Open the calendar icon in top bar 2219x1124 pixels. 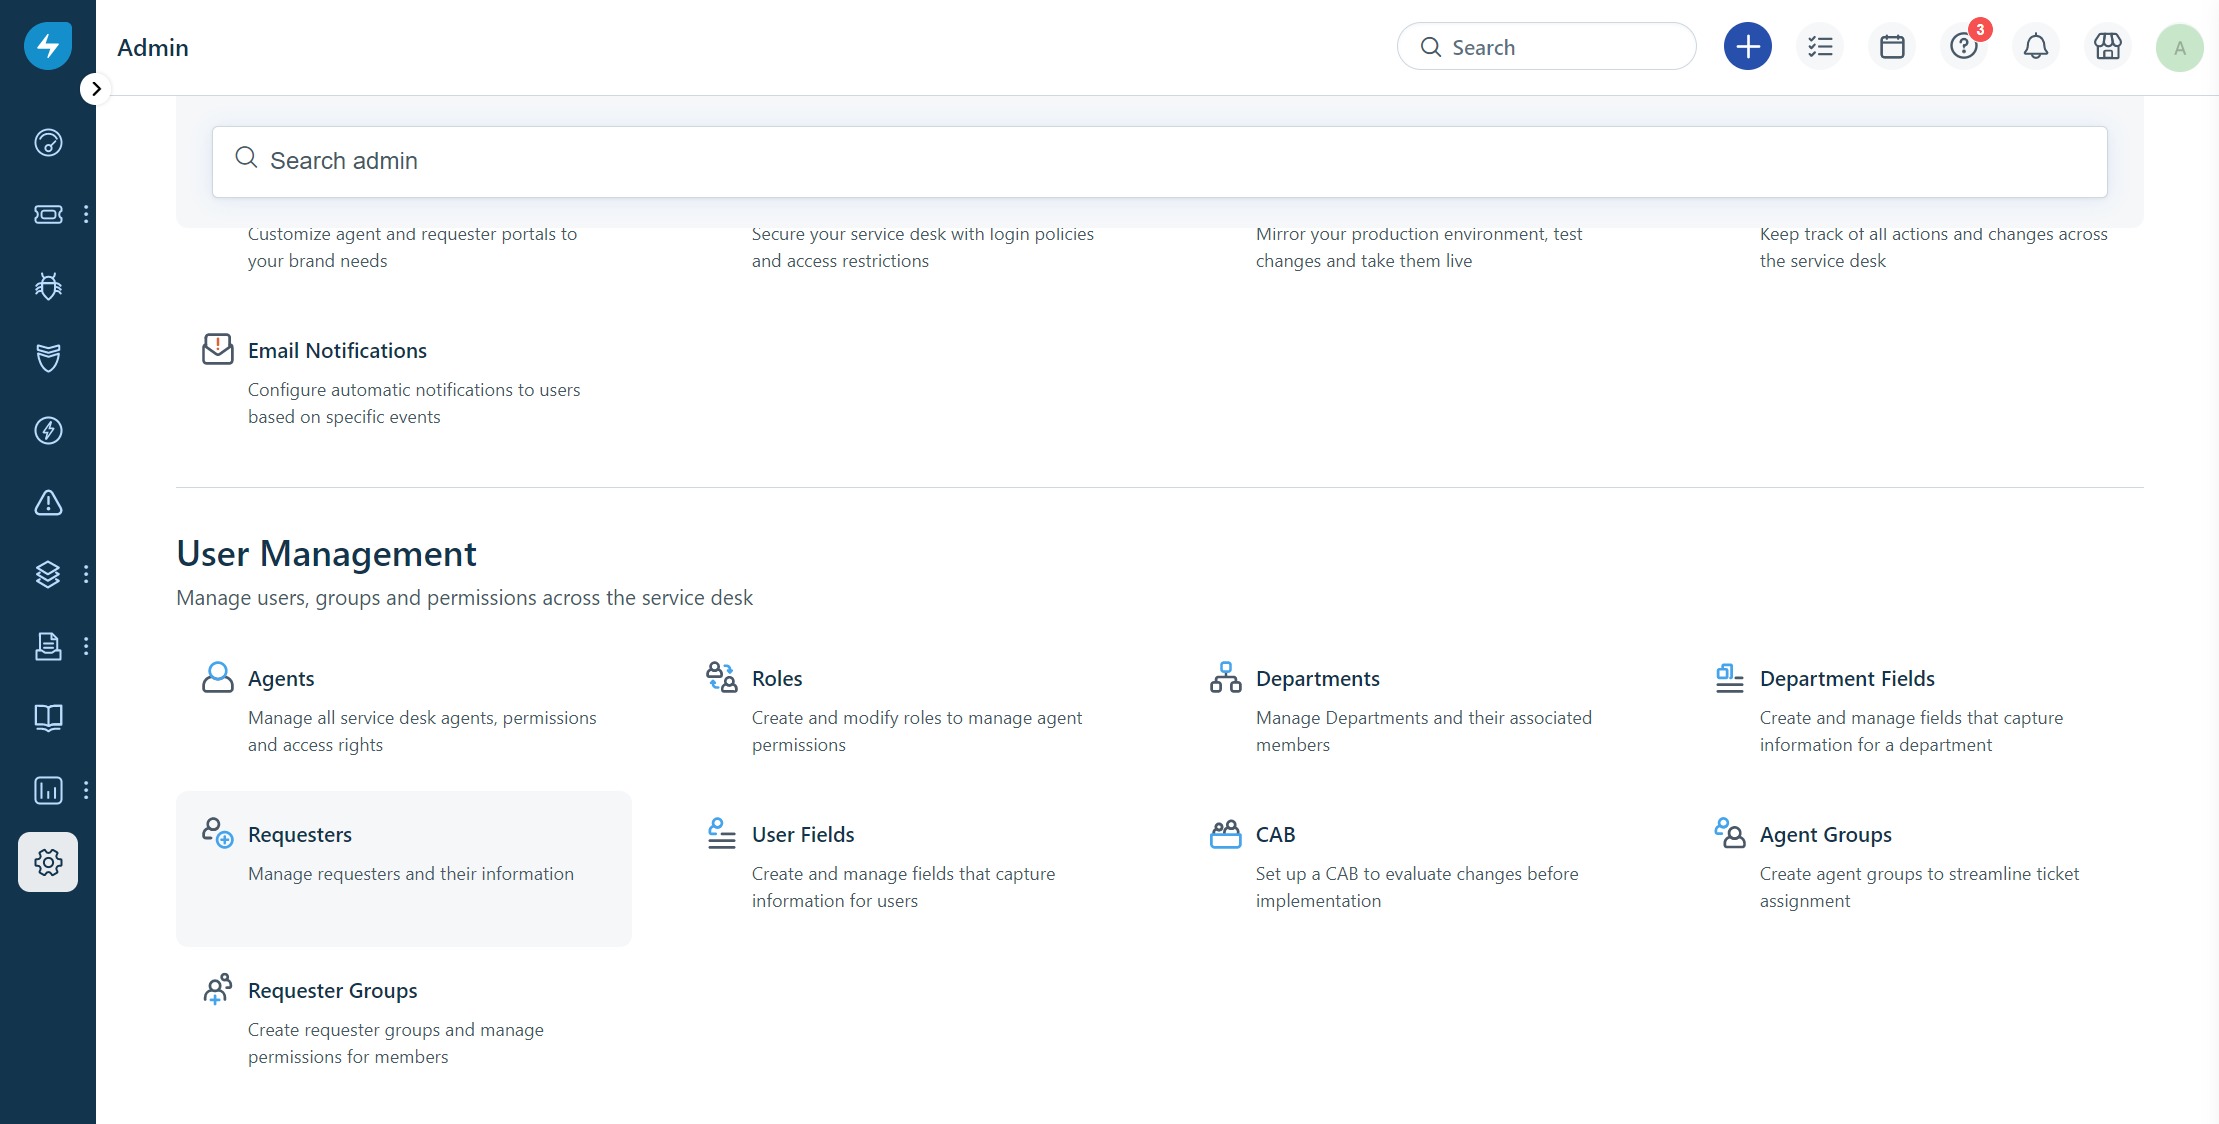pos(1892,47)
